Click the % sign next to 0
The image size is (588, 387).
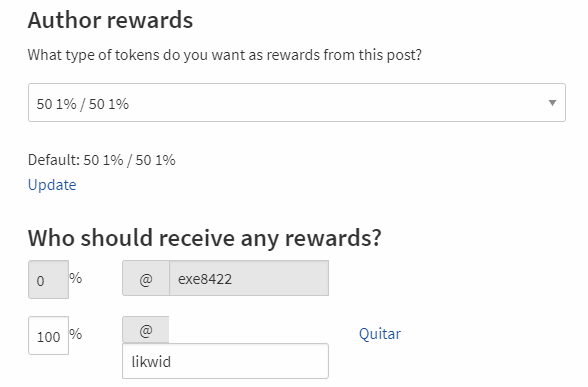[76, 278]
